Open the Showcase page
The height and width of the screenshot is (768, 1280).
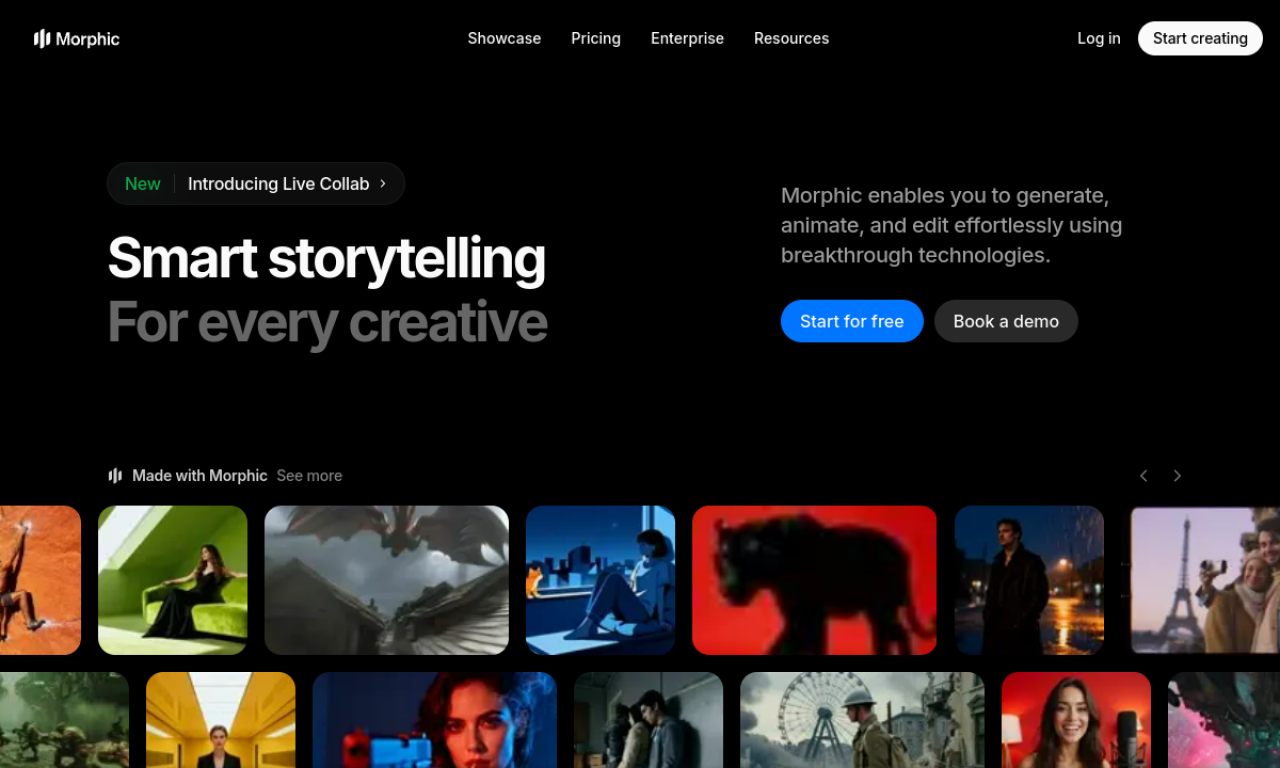point(504,38)
